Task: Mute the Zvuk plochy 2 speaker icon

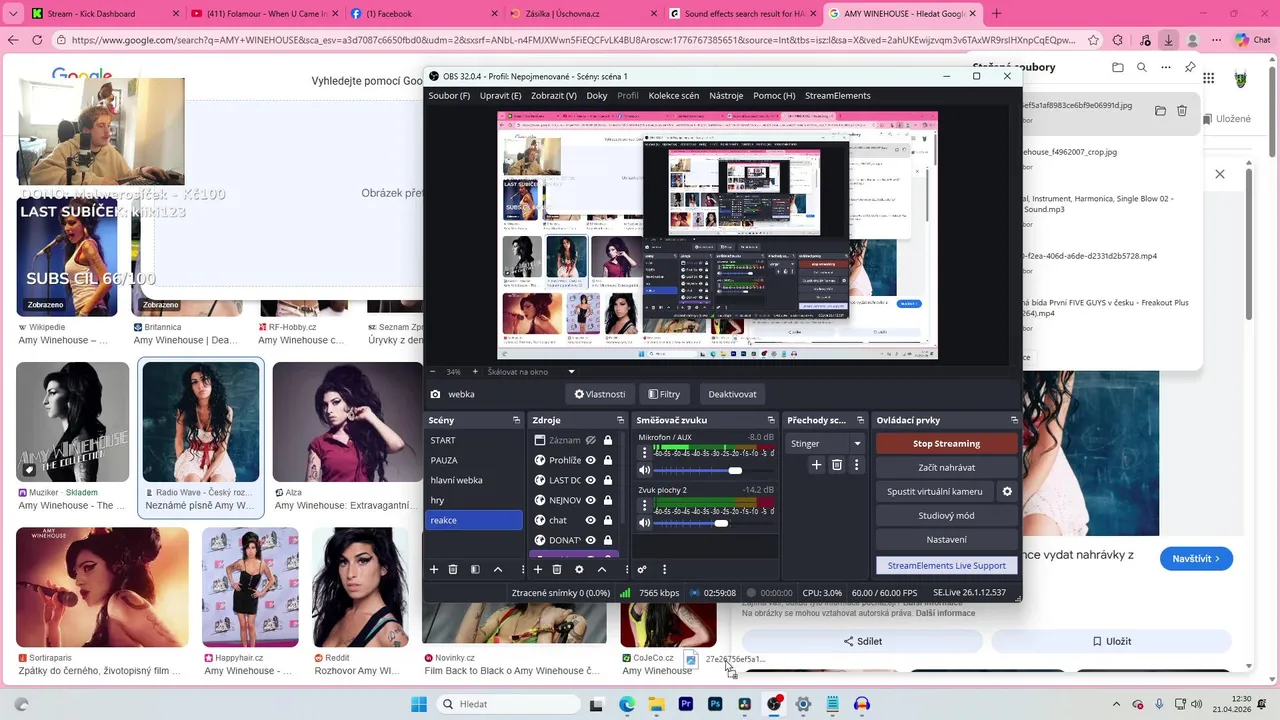Action: tap(645, 523)
